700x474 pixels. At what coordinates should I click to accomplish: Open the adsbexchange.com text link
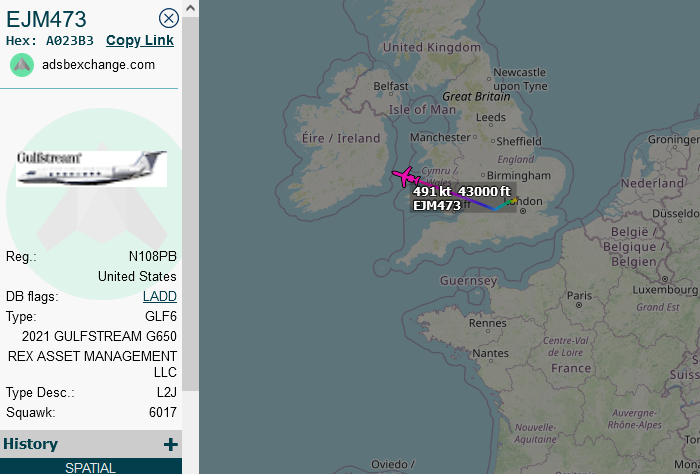[x=98, y=65]
